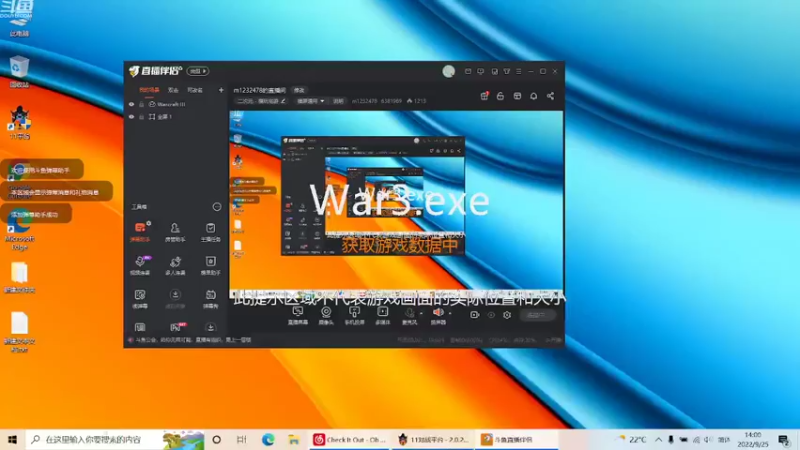Add a new scene with the plus button
The image size is (800, 450).
221,90
